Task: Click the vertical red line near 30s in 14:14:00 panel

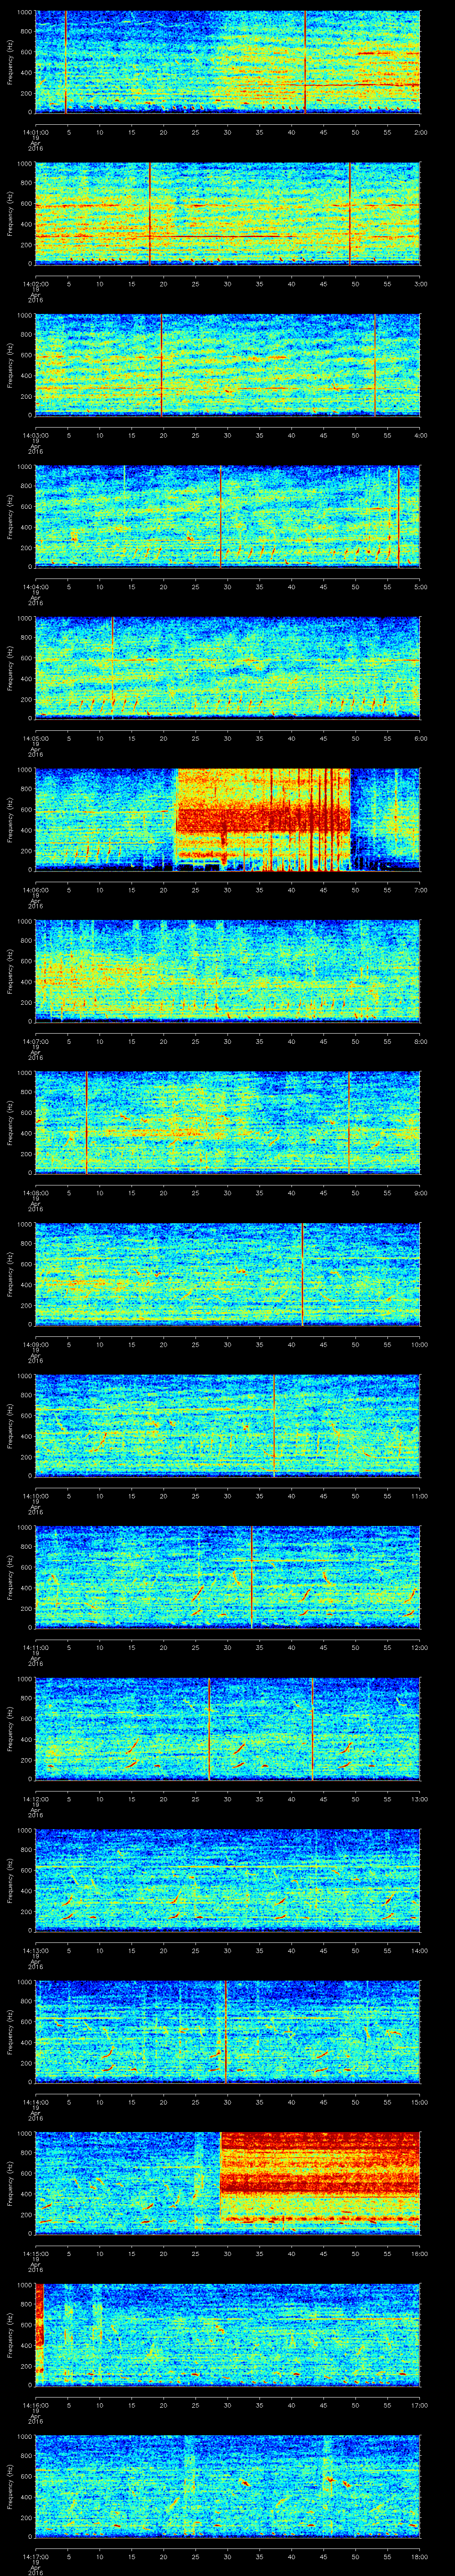Action: [227, 2032]
